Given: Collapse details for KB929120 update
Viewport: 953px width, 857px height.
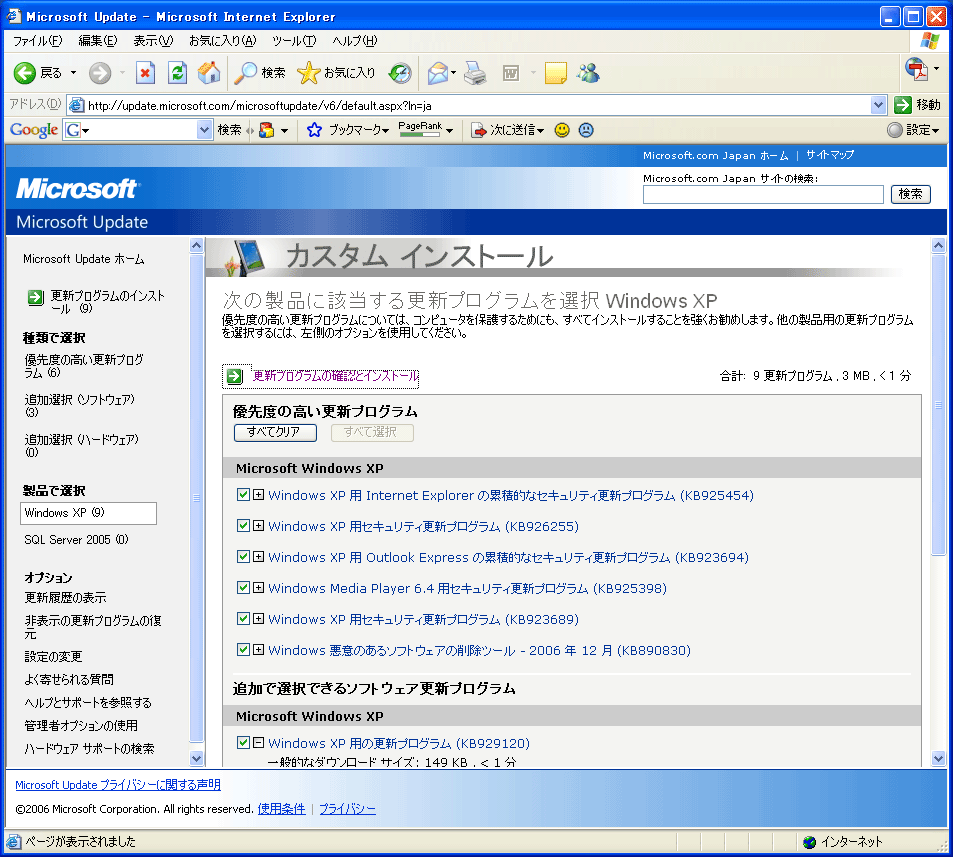Looking at the screenshot, I should (258, 743).
